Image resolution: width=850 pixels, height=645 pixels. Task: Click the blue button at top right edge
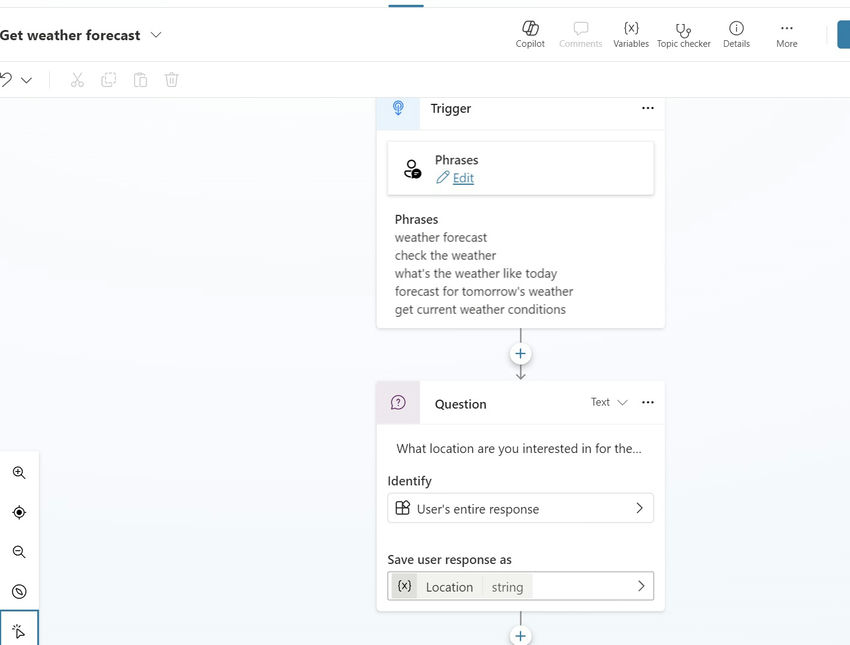coord(843,34)
